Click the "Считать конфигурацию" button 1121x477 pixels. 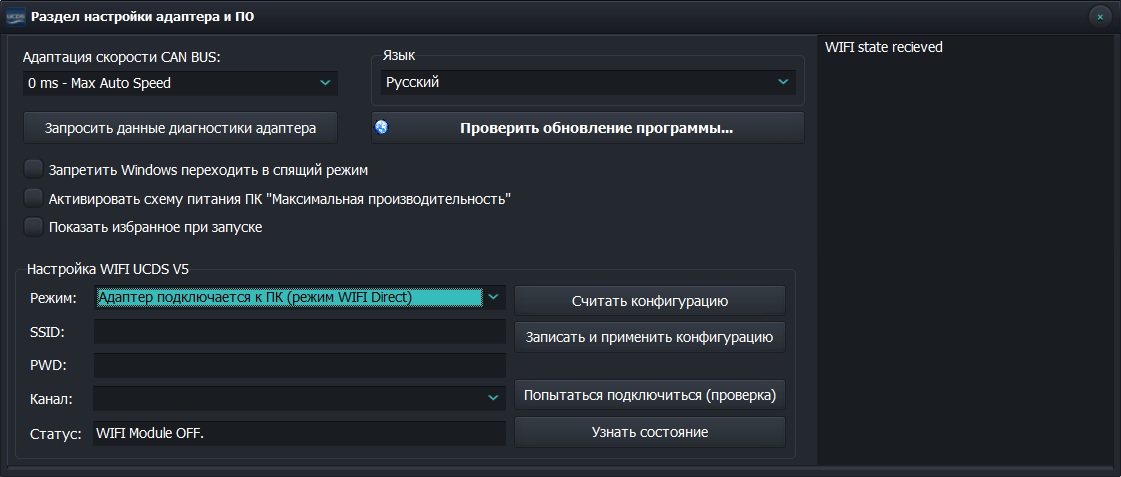649,301
